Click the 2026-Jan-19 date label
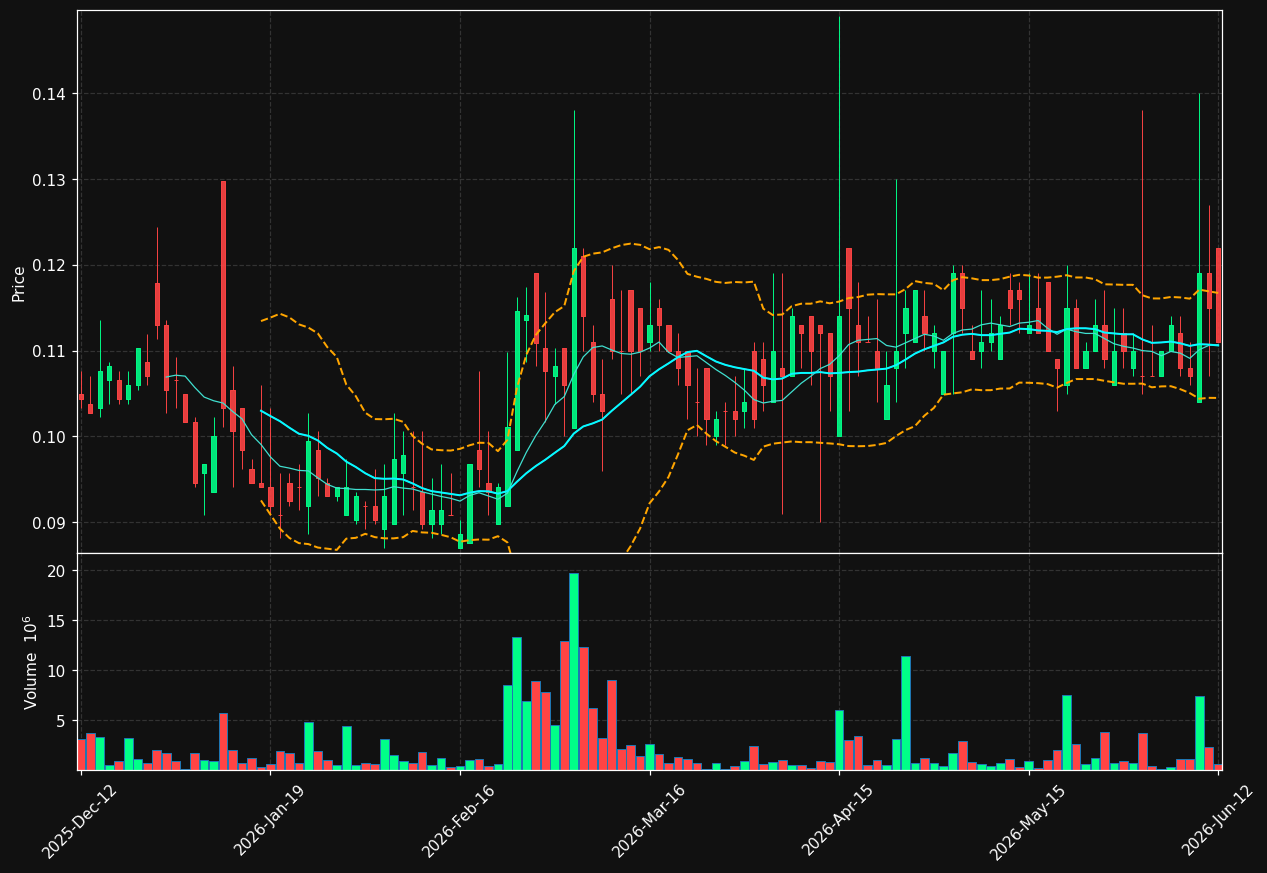Screen dimensions: 1267x873 (x=270, y=820)
